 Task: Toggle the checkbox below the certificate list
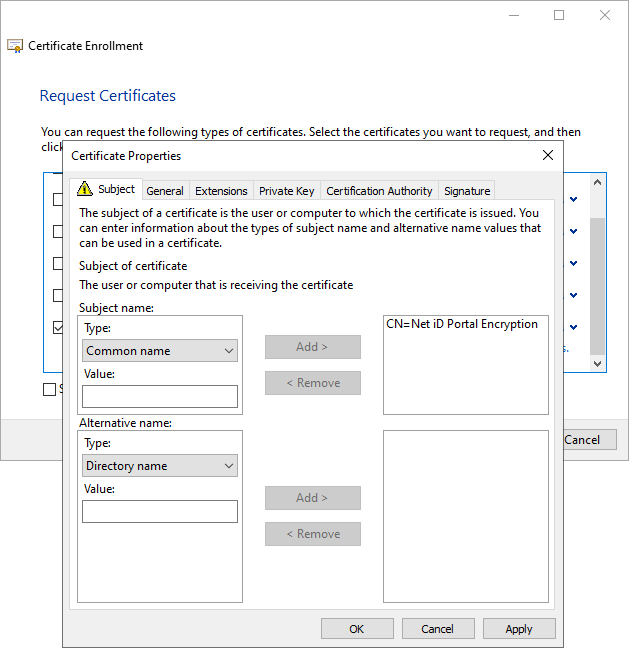[x=49, y=389]
